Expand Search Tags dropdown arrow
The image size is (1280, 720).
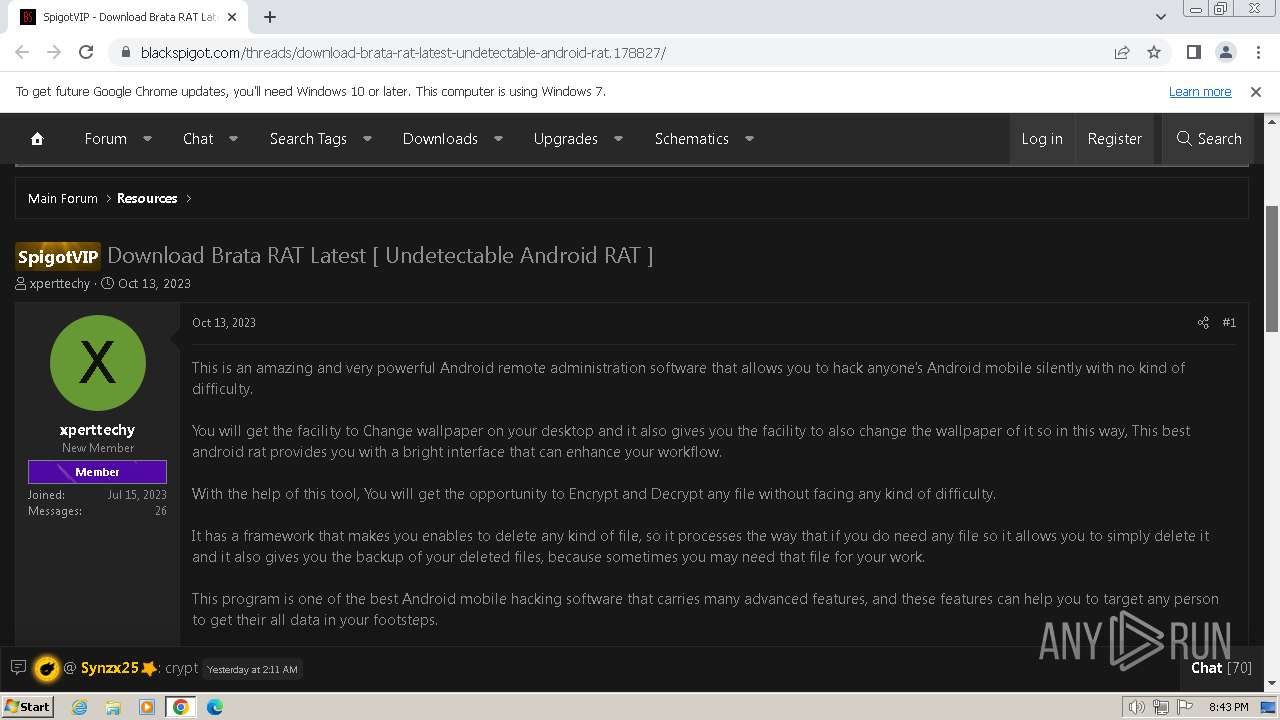point(367,139)
